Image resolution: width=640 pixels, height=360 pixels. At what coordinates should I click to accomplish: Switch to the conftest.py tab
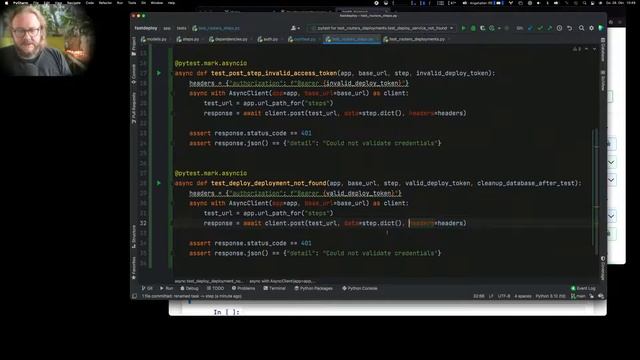pos(302,39)
